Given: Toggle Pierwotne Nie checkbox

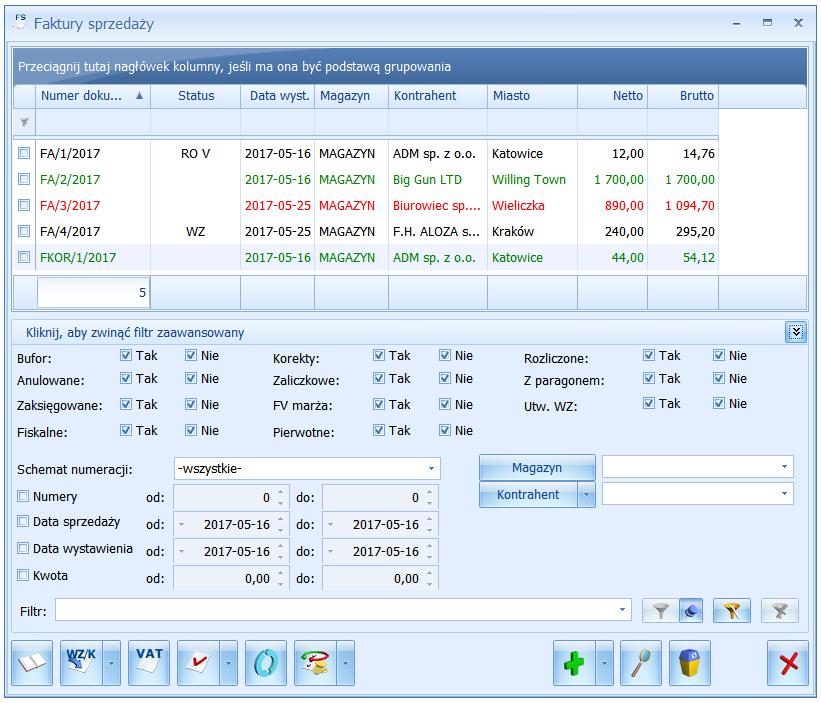Looking at the screenshot, I should (x=445, y=430).
